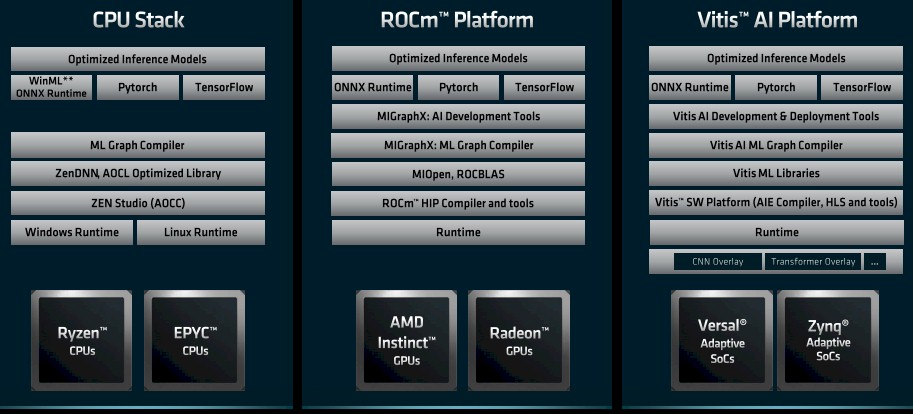Select the EPYC CPUs chip icon
The width and height of the screenshot is (913, 414).
pyautogui.click(x=194, y=341)
